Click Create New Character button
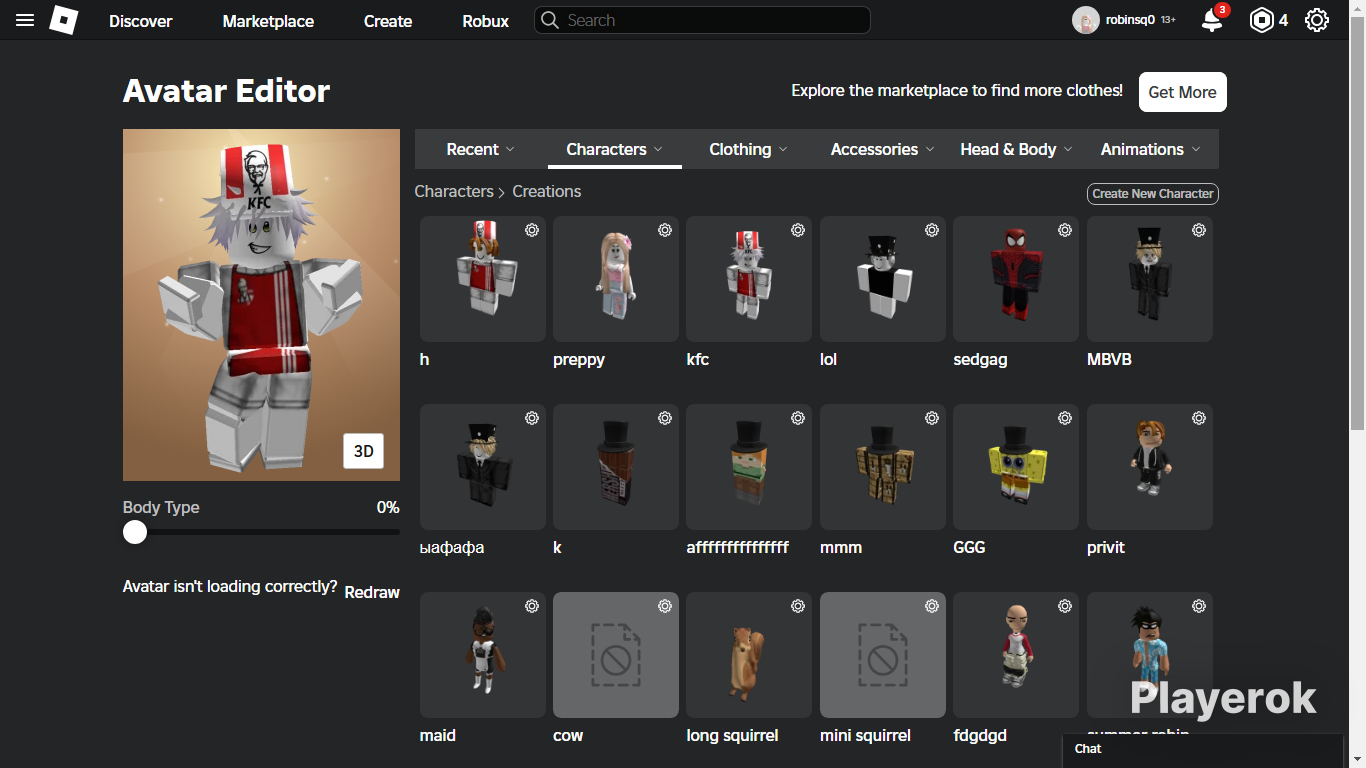 click(1153, 194)
